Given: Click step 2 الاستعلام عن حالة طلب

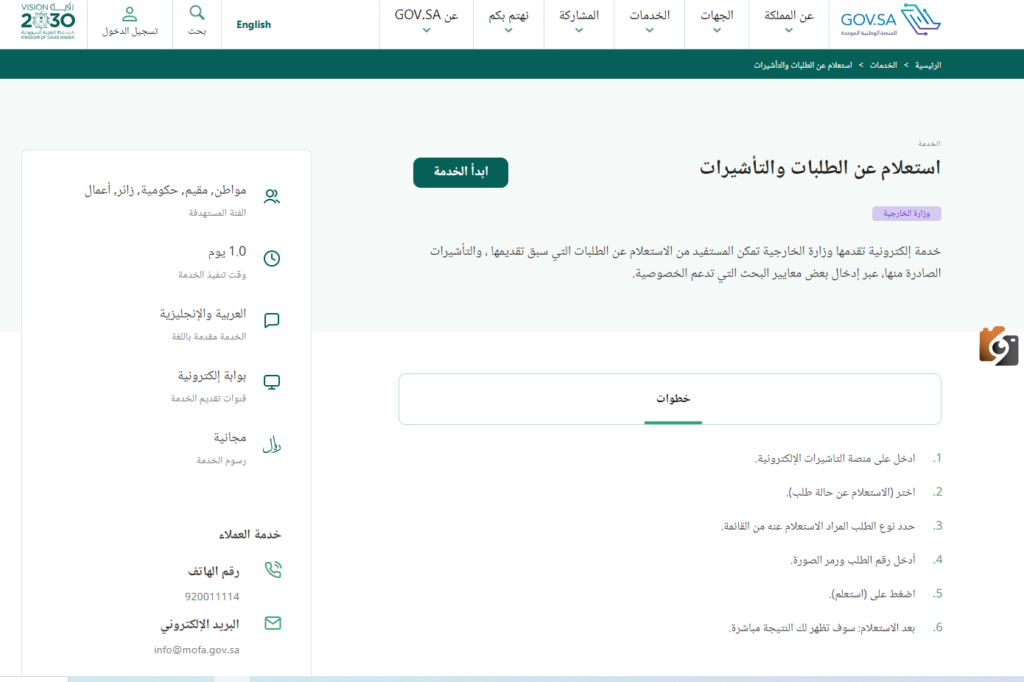Looking at the screenshot, I should [x=850, y=493].
